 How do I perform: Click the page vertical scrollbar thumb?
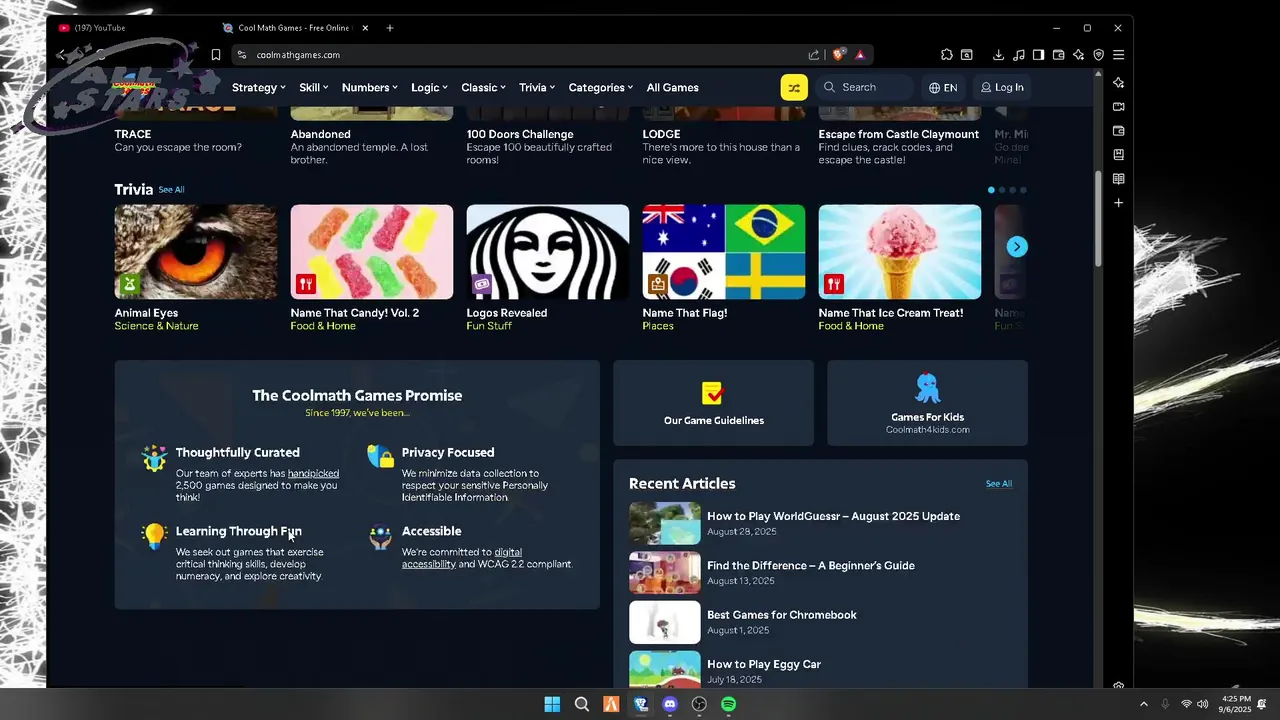pyautogui.click(x=1098, y=219)
